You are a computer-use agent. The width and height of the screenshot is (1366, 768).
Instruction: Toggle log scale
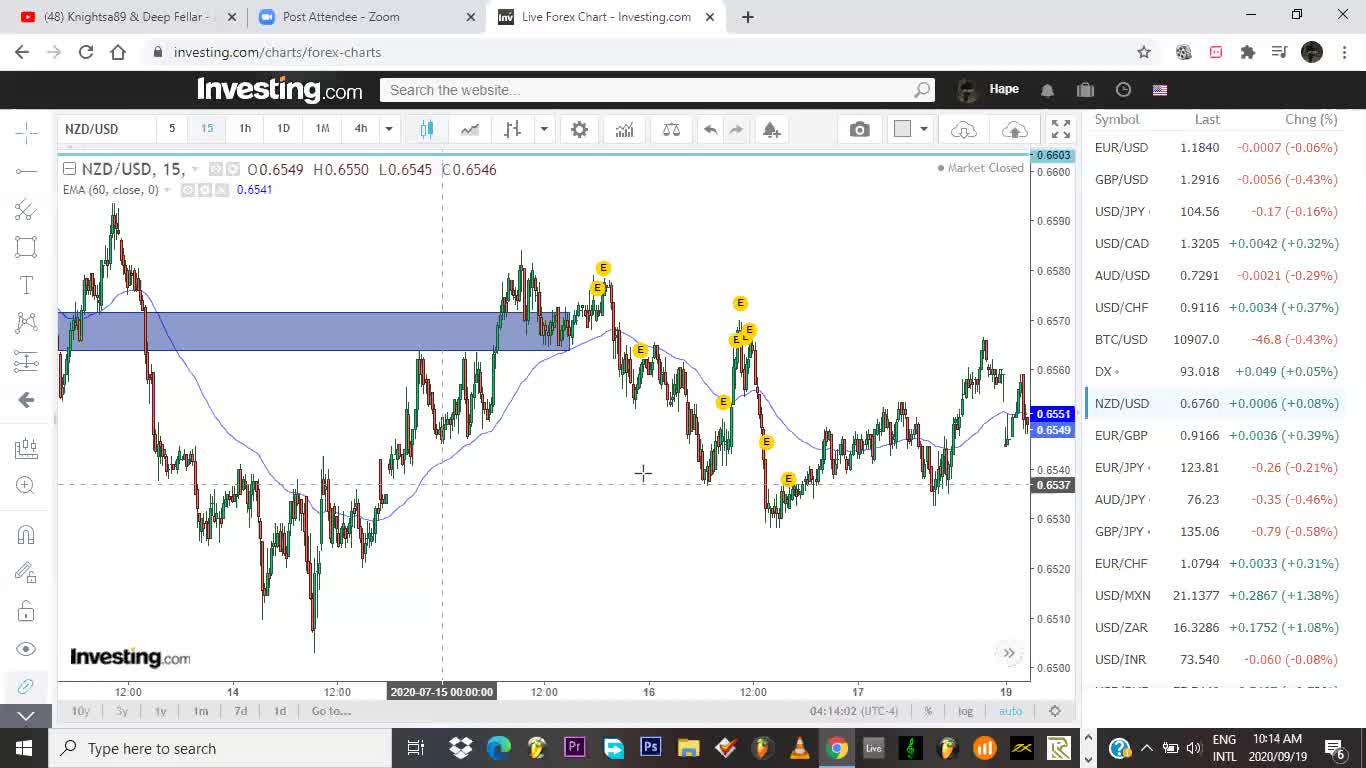click(965, 711)
